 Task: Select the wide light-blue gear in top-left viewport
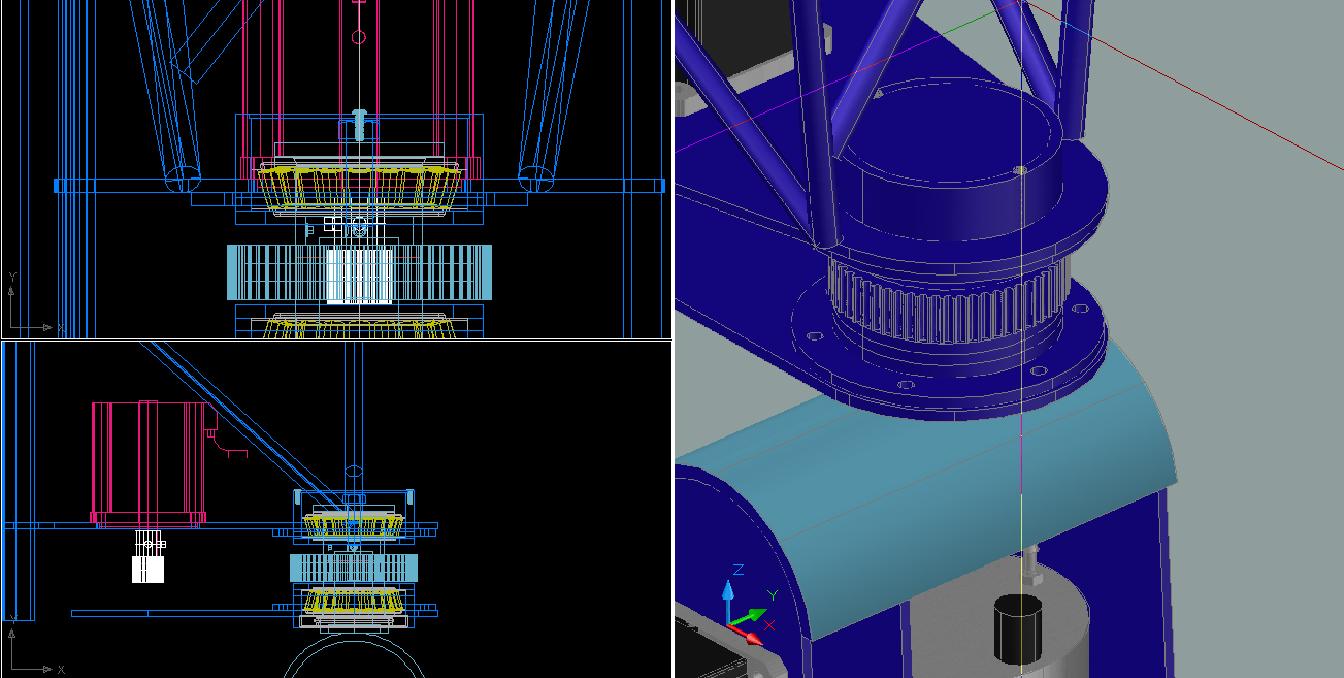359,273
